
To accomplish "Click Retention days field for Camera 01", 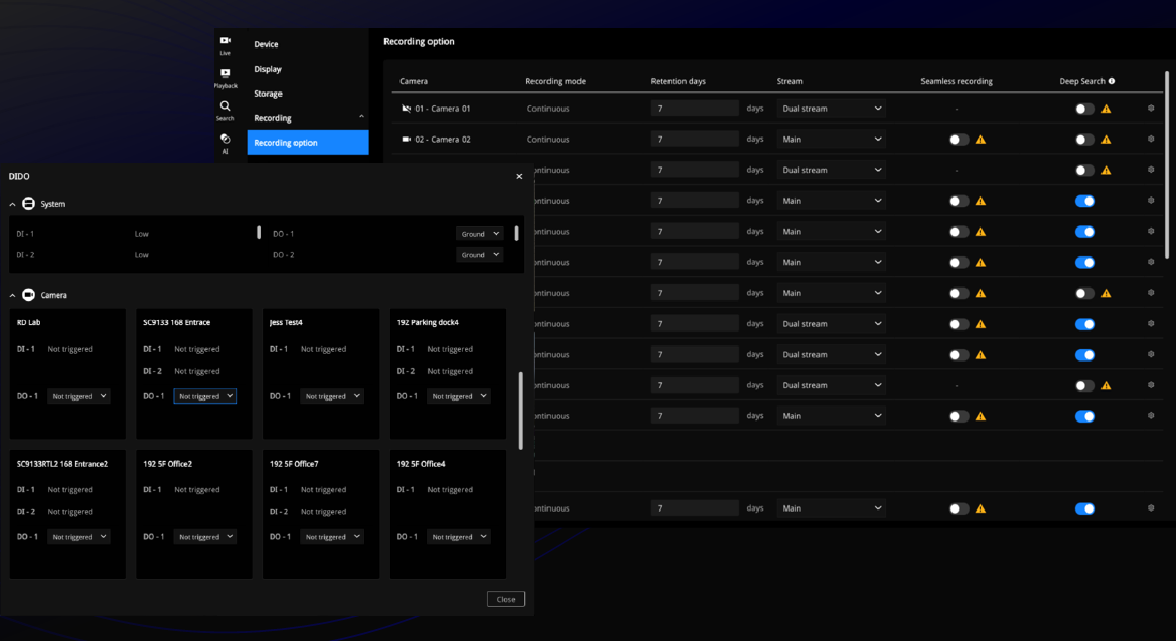I will [694, 108].
